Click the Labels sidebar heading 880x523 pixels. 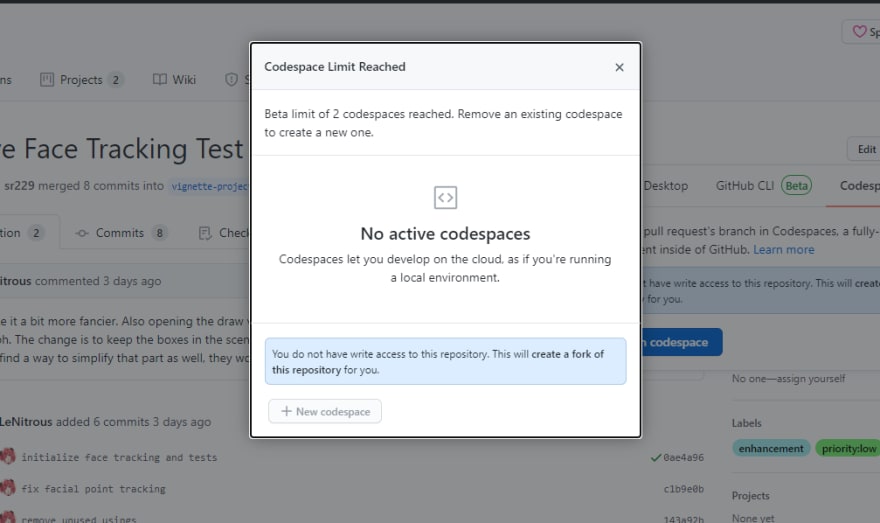point(746,423)
